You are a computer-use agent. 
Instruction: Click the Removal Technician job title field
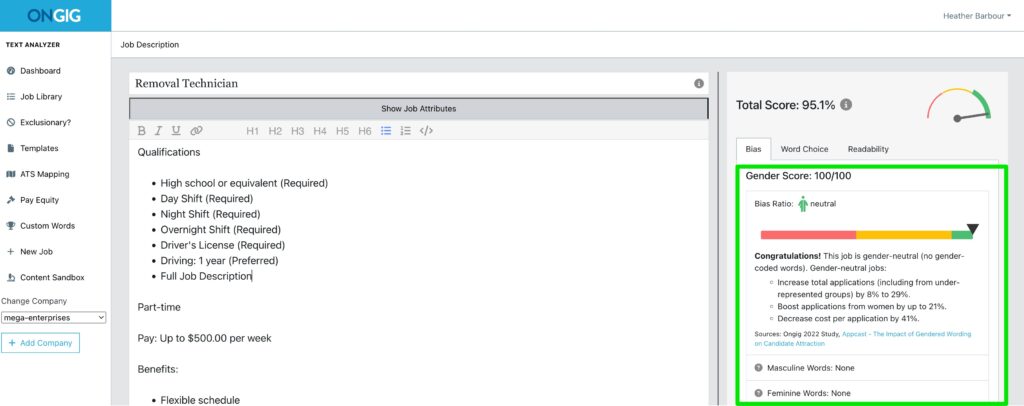tap(400, 84)
